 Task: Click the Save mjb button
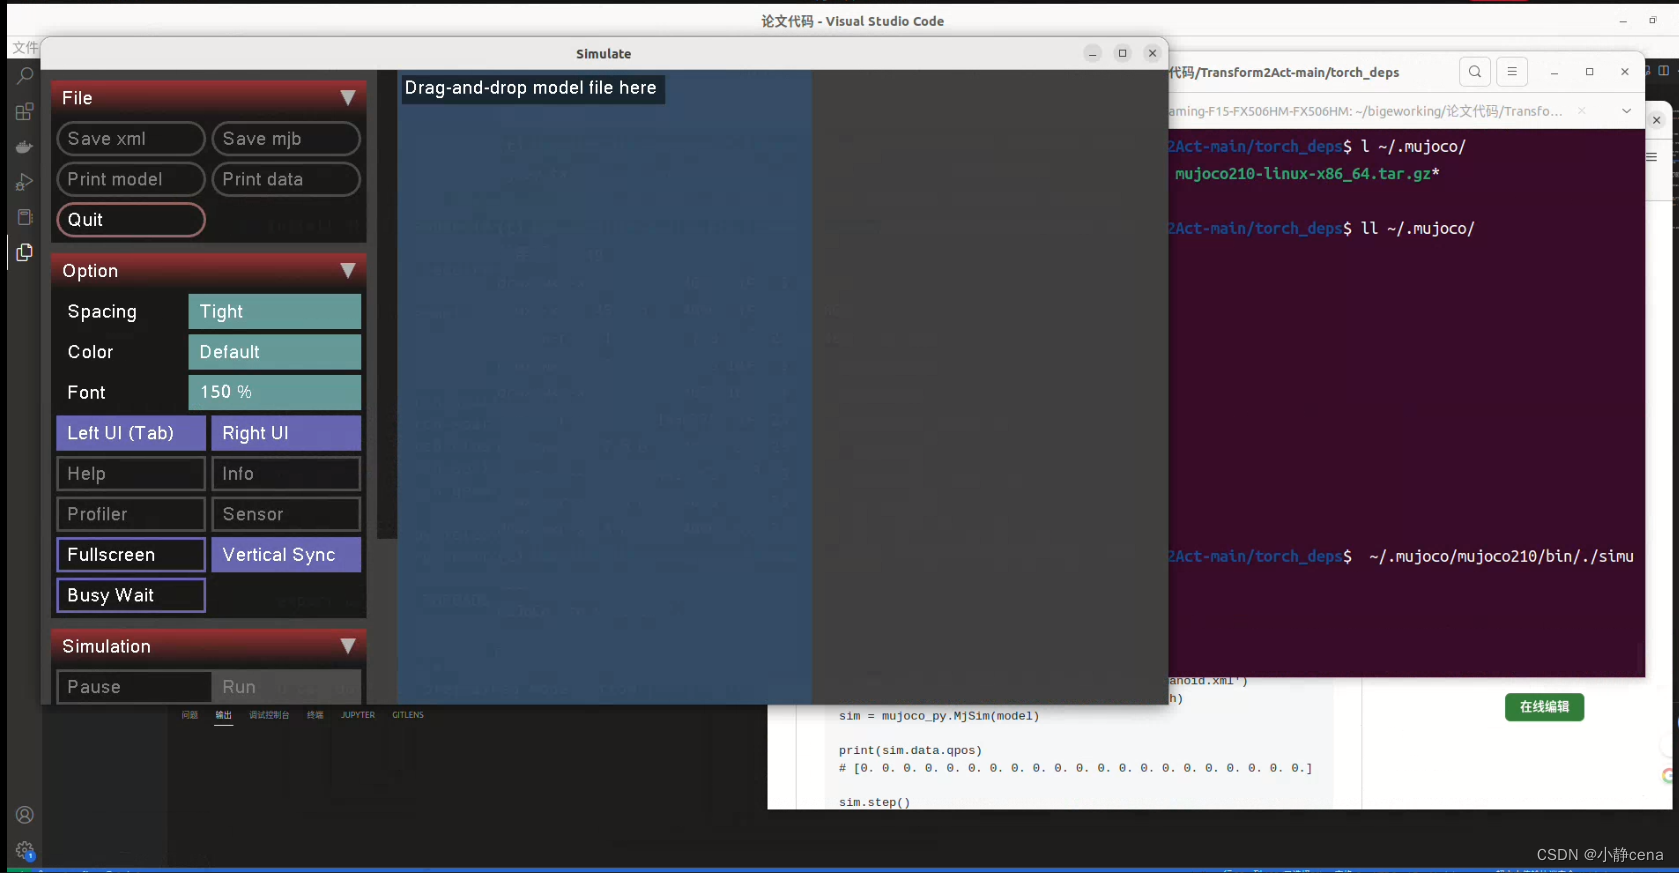286,139
